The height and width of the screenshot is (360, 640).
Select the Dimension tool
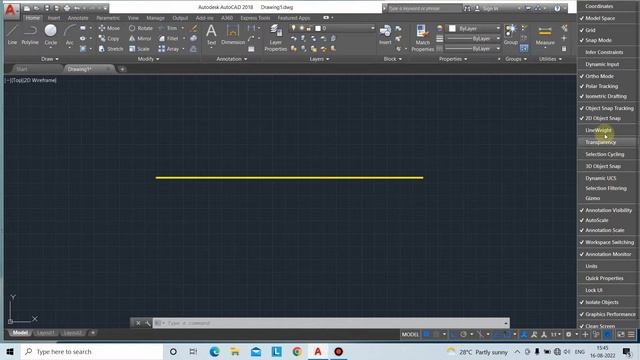point(233,35)
